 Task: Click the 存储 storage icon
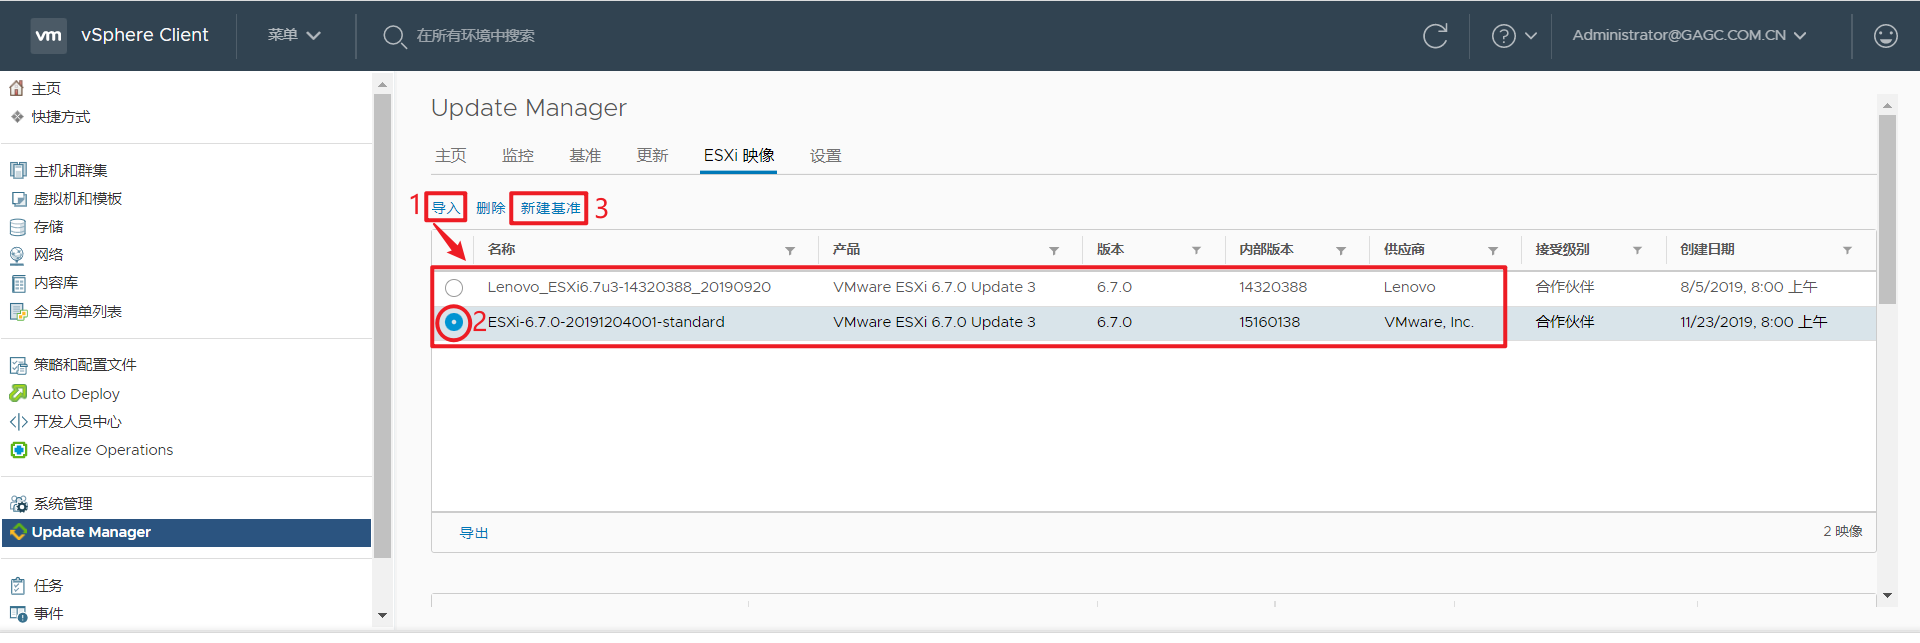(x=18, y=227)
